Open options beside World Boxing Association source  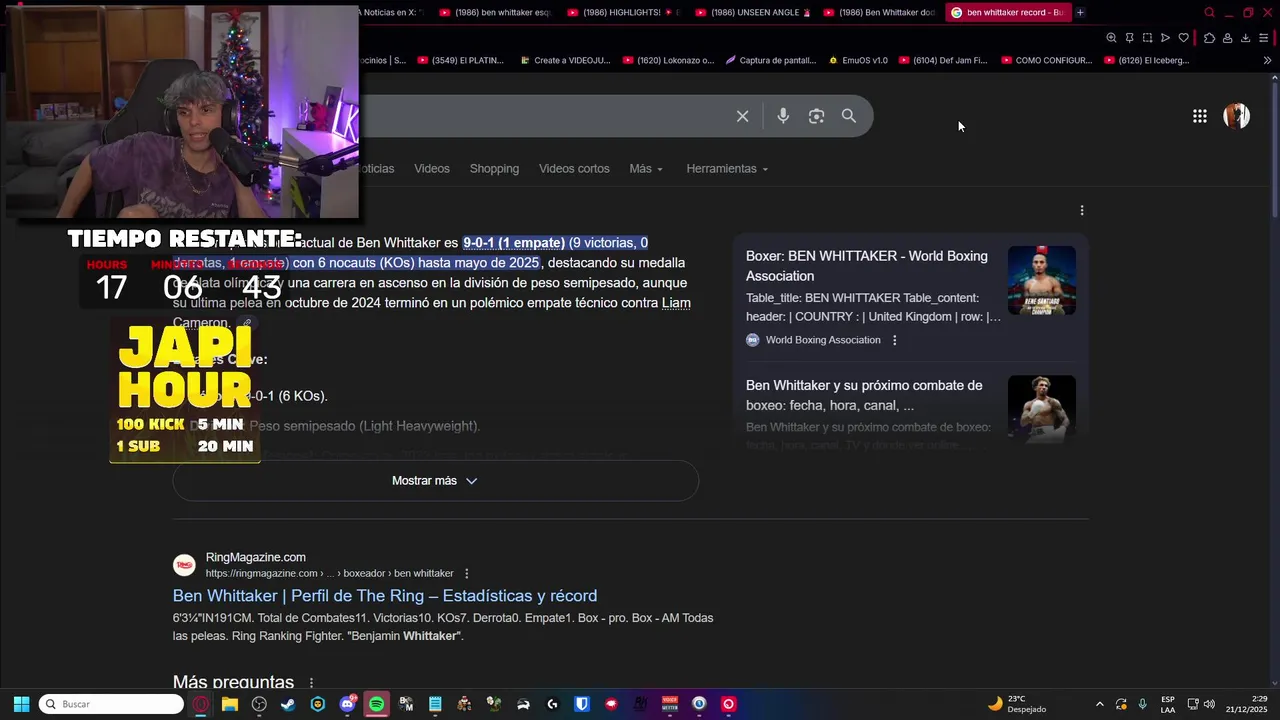tap(894, 340)
